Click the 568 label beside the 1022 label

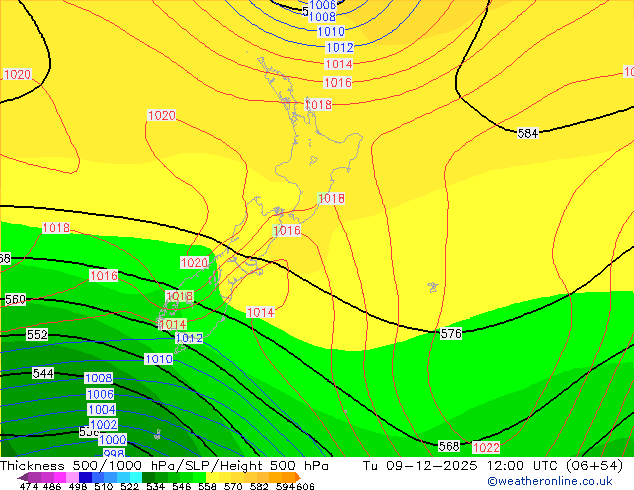[449, 446]
